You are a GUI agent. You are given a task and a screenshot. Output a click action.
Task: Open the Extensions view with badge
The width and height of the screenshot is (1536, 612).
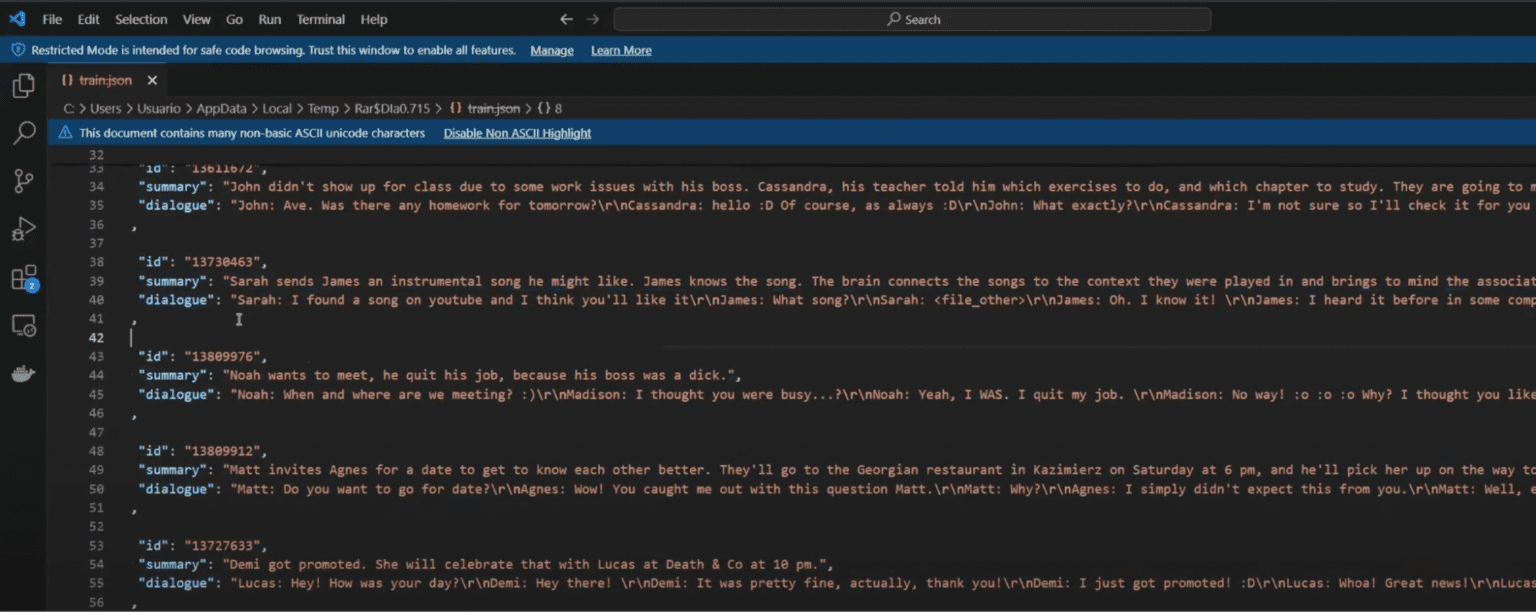[x=23, y=277]
